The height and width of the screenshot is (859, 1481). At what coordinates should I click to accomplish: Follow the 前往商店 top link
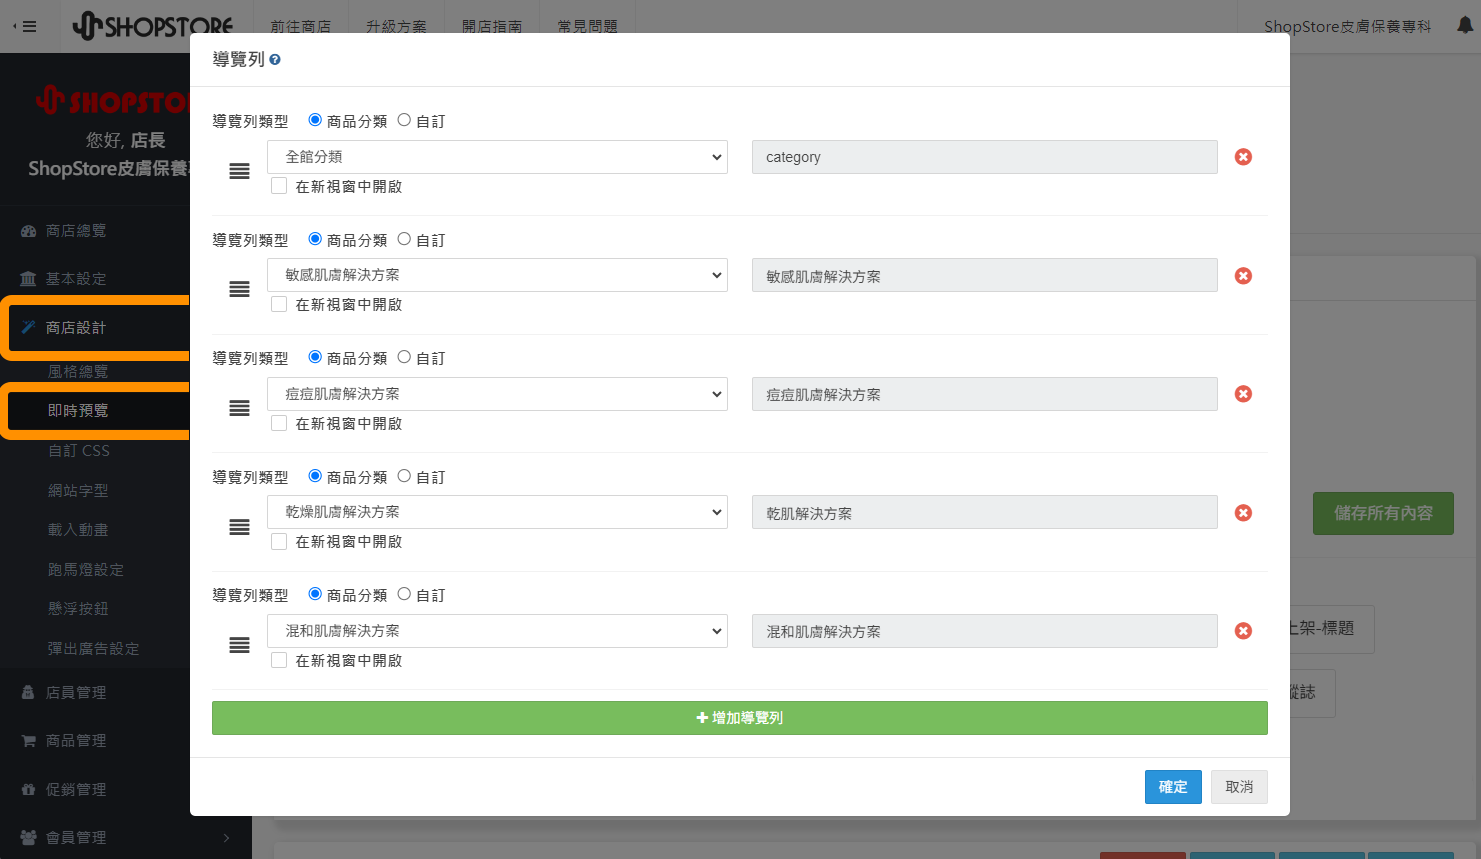tap(301, 26)
